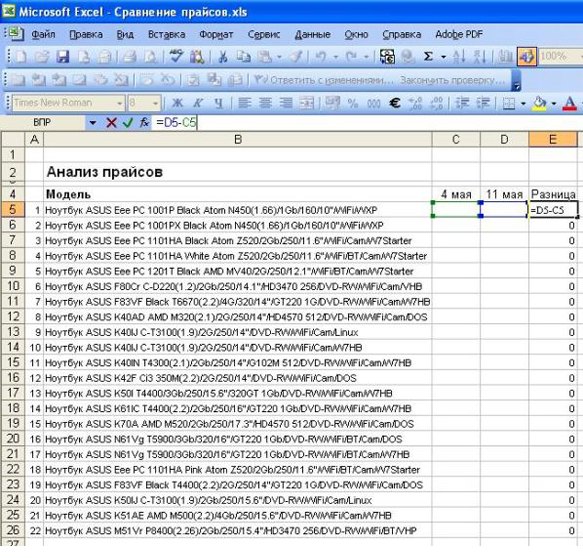Click the Redo arrow icon
Viewport: 583px width, 558px height.
351,57
